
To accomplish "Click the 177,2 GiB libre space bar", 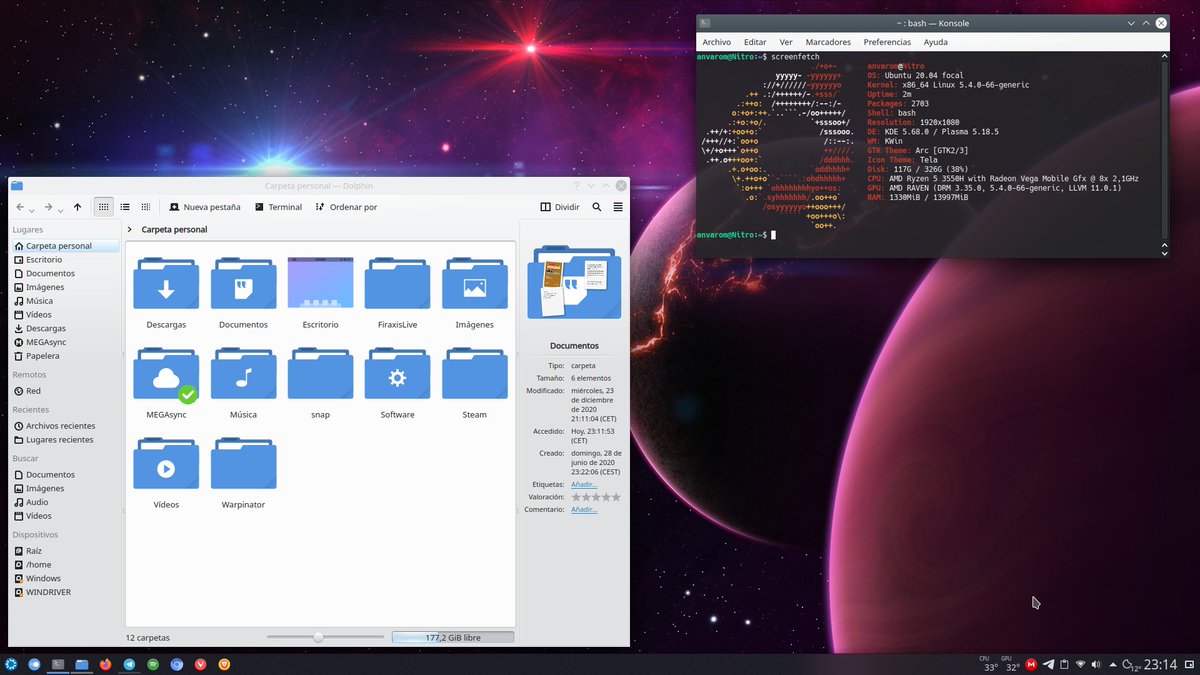I will click(x=453, y=637).
